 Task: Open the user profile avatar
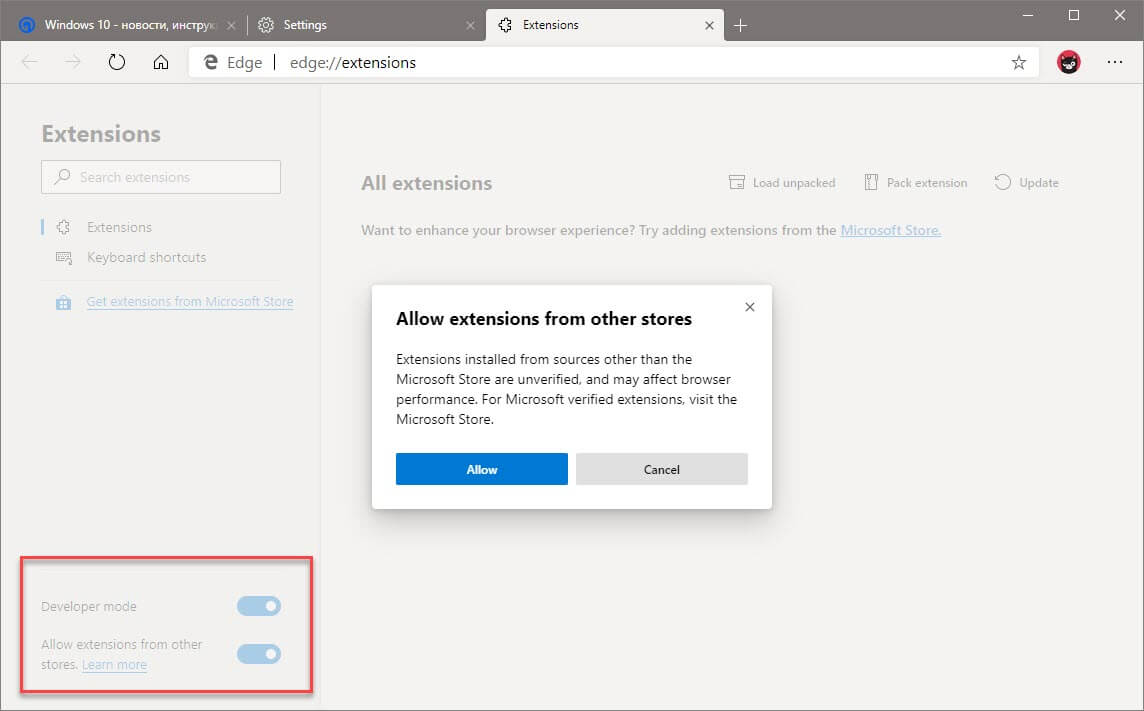point(1069,62)
